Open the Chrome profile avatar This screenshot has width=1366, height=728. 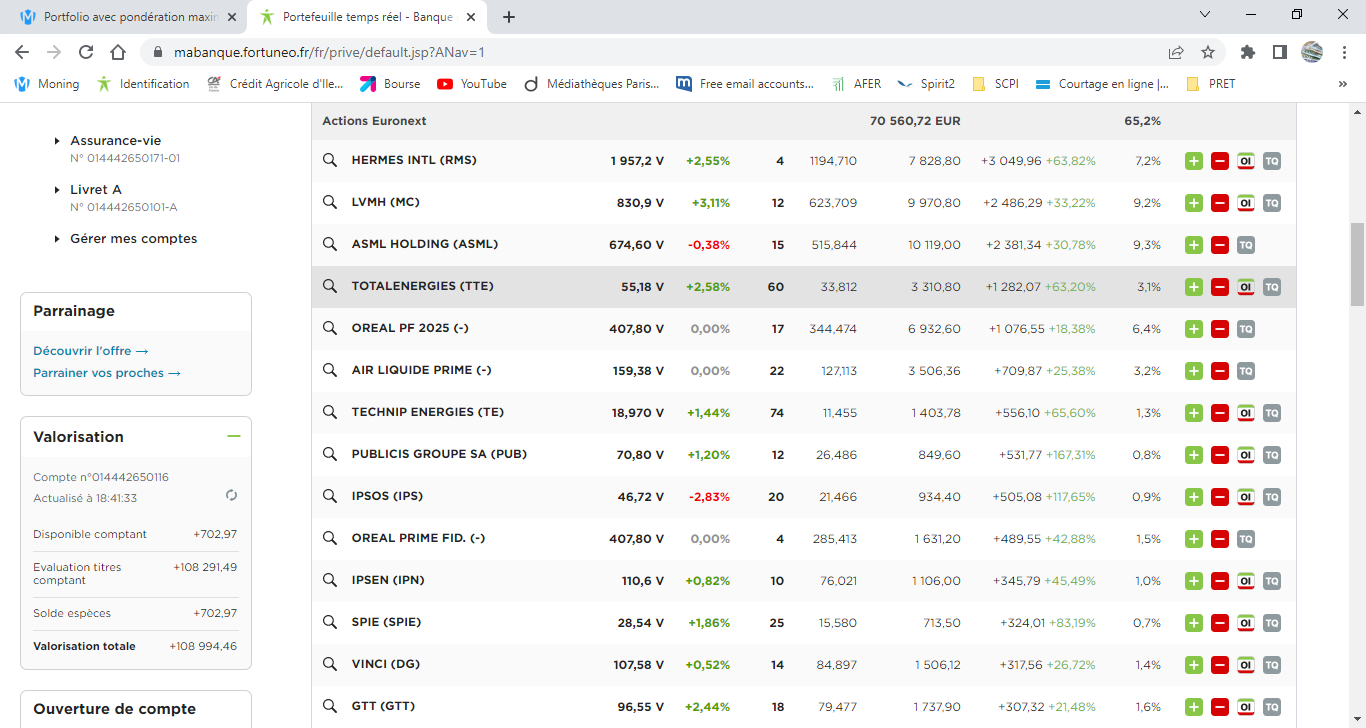(1312, 52)
